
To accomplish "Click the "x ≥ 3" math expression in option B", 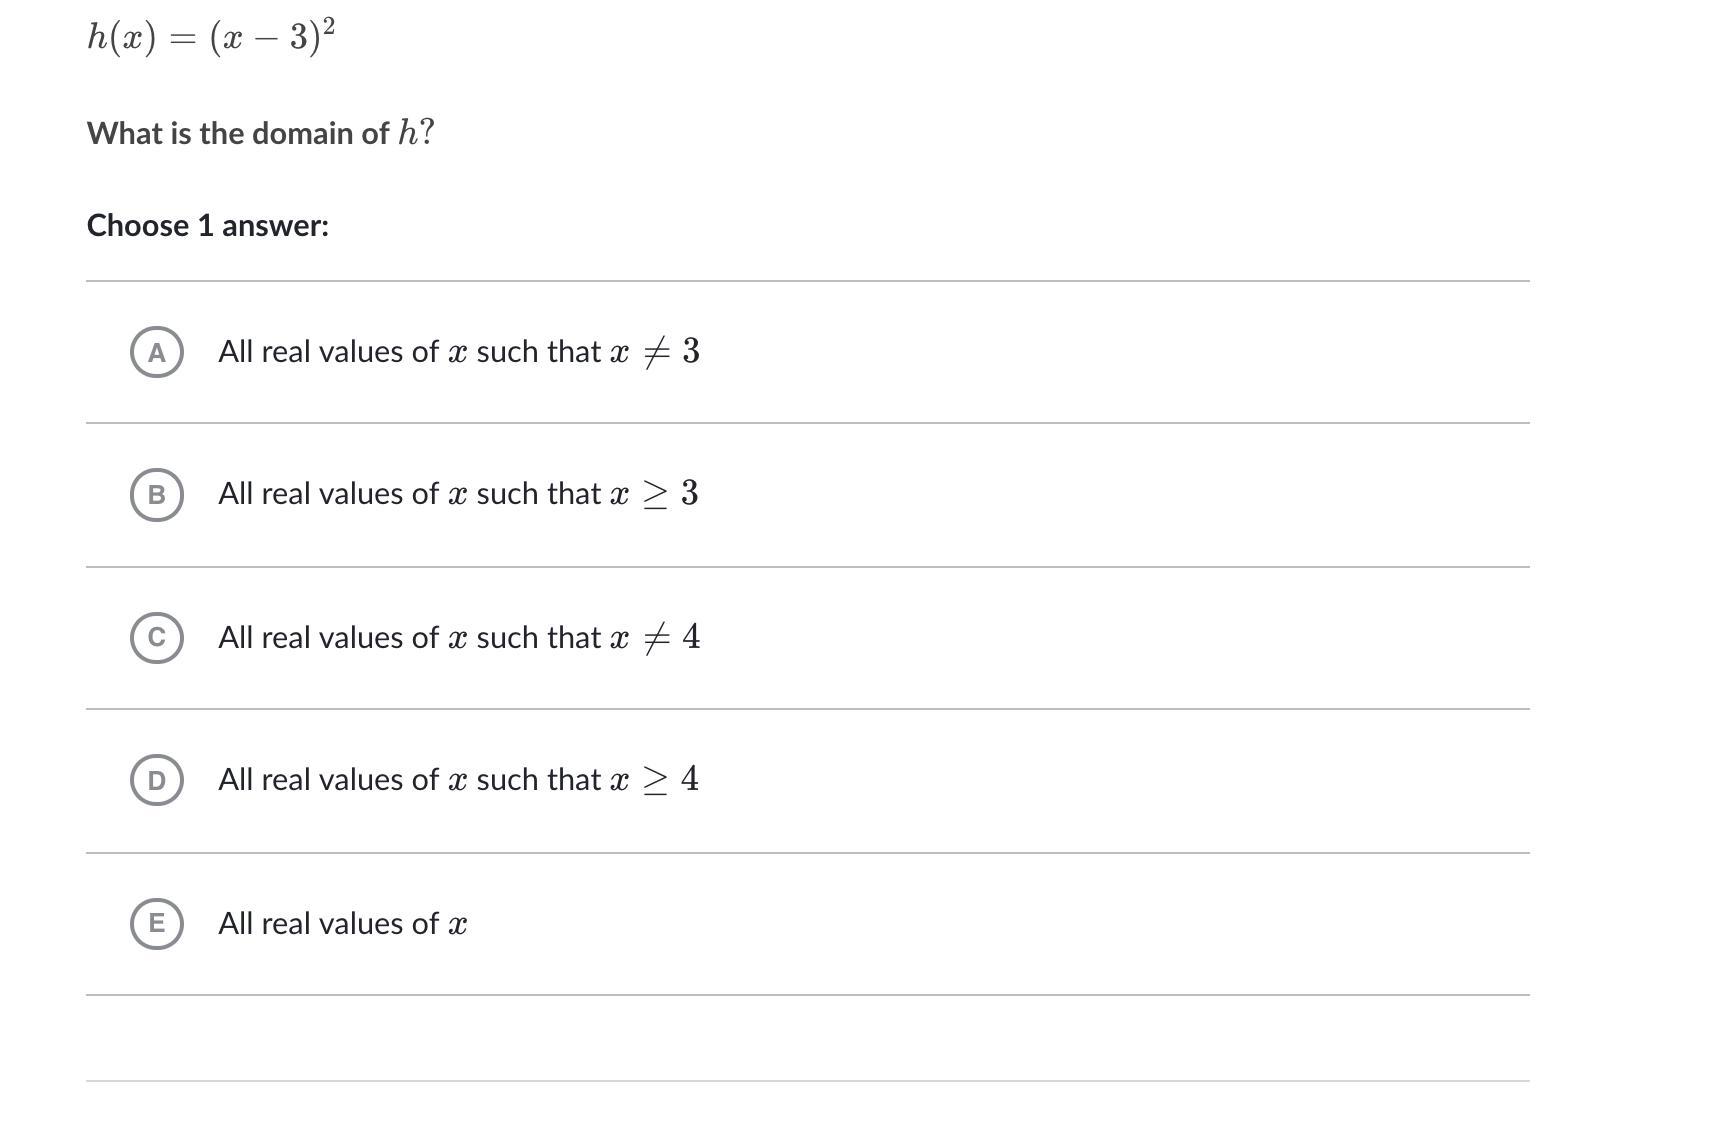I will [x=654, y=494].
